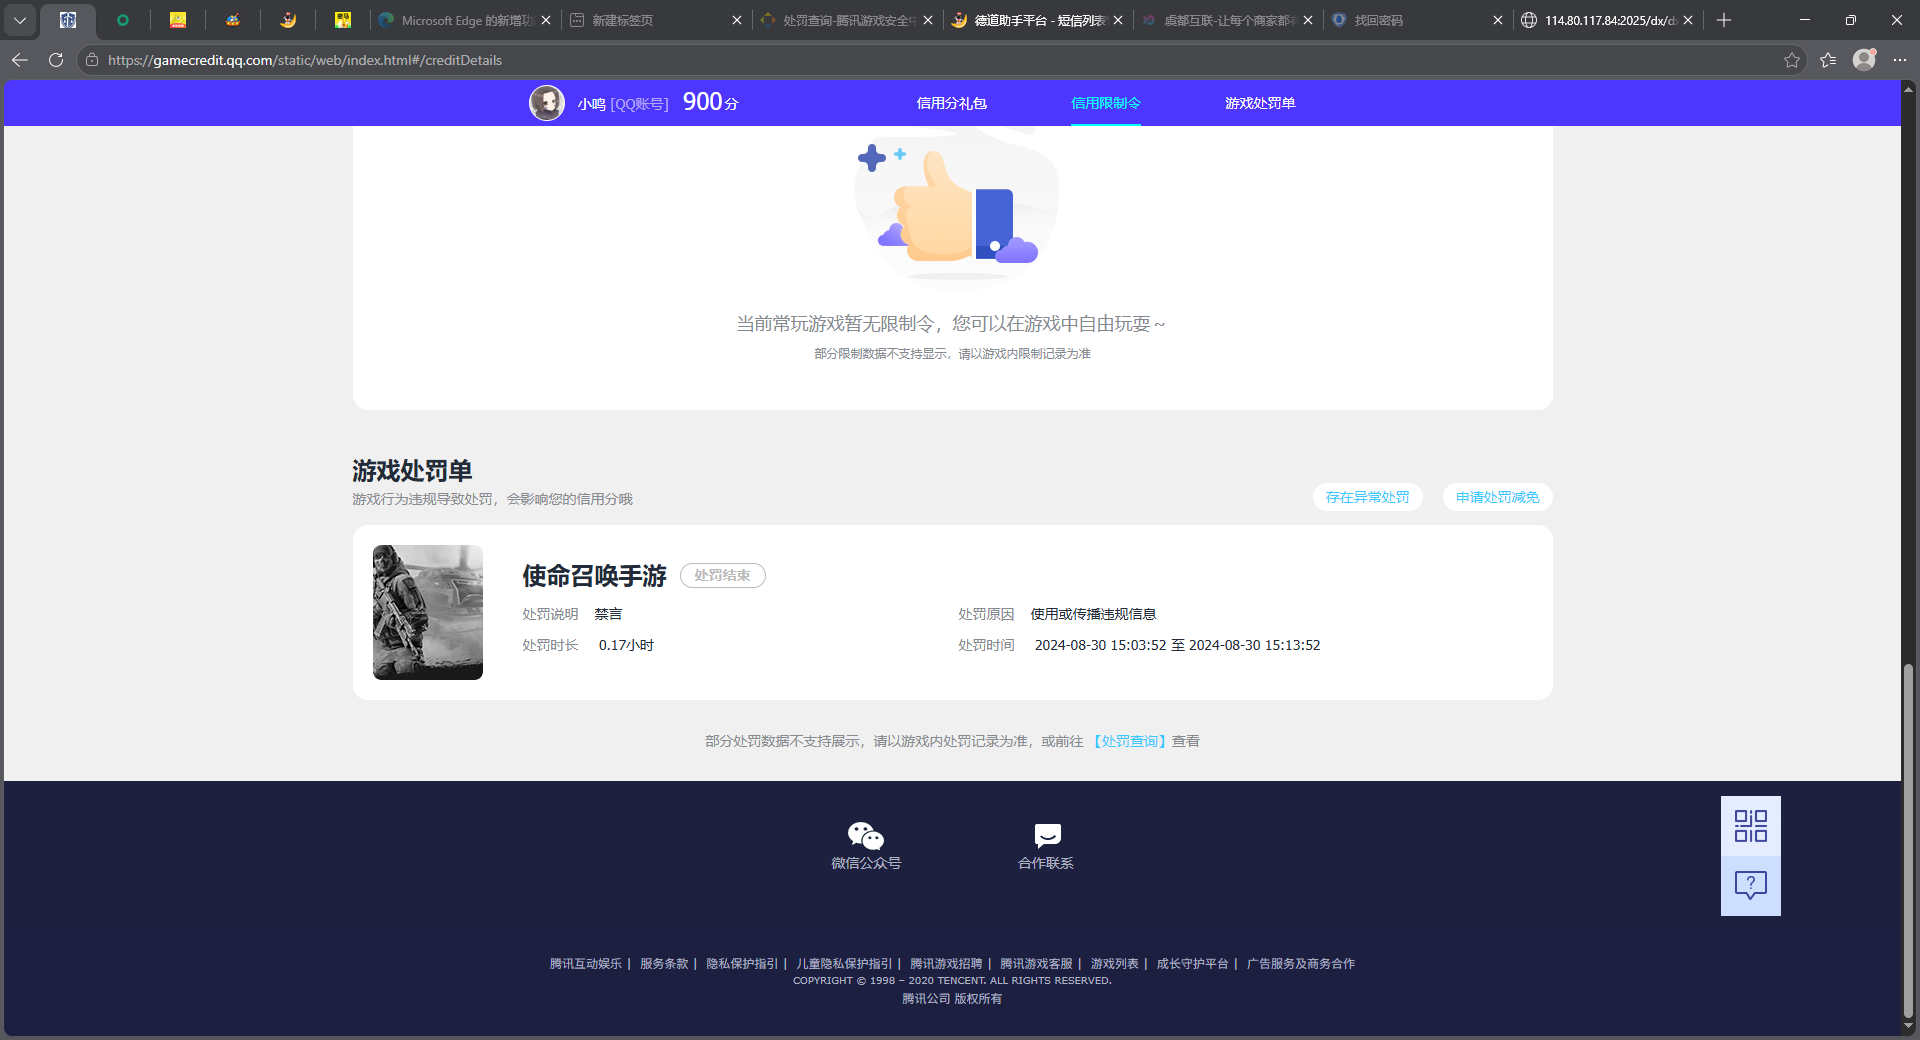Open the 服务条款 footer link
Screen dimensions: 1920x1040
tap(664, 964)
